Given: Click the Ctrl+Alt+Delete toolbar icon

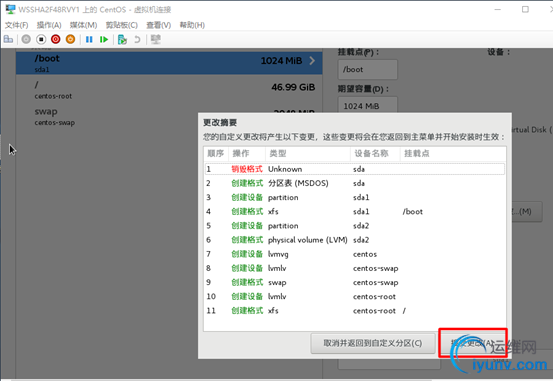Looking at the screenshot, I should [x=8, y=40].
